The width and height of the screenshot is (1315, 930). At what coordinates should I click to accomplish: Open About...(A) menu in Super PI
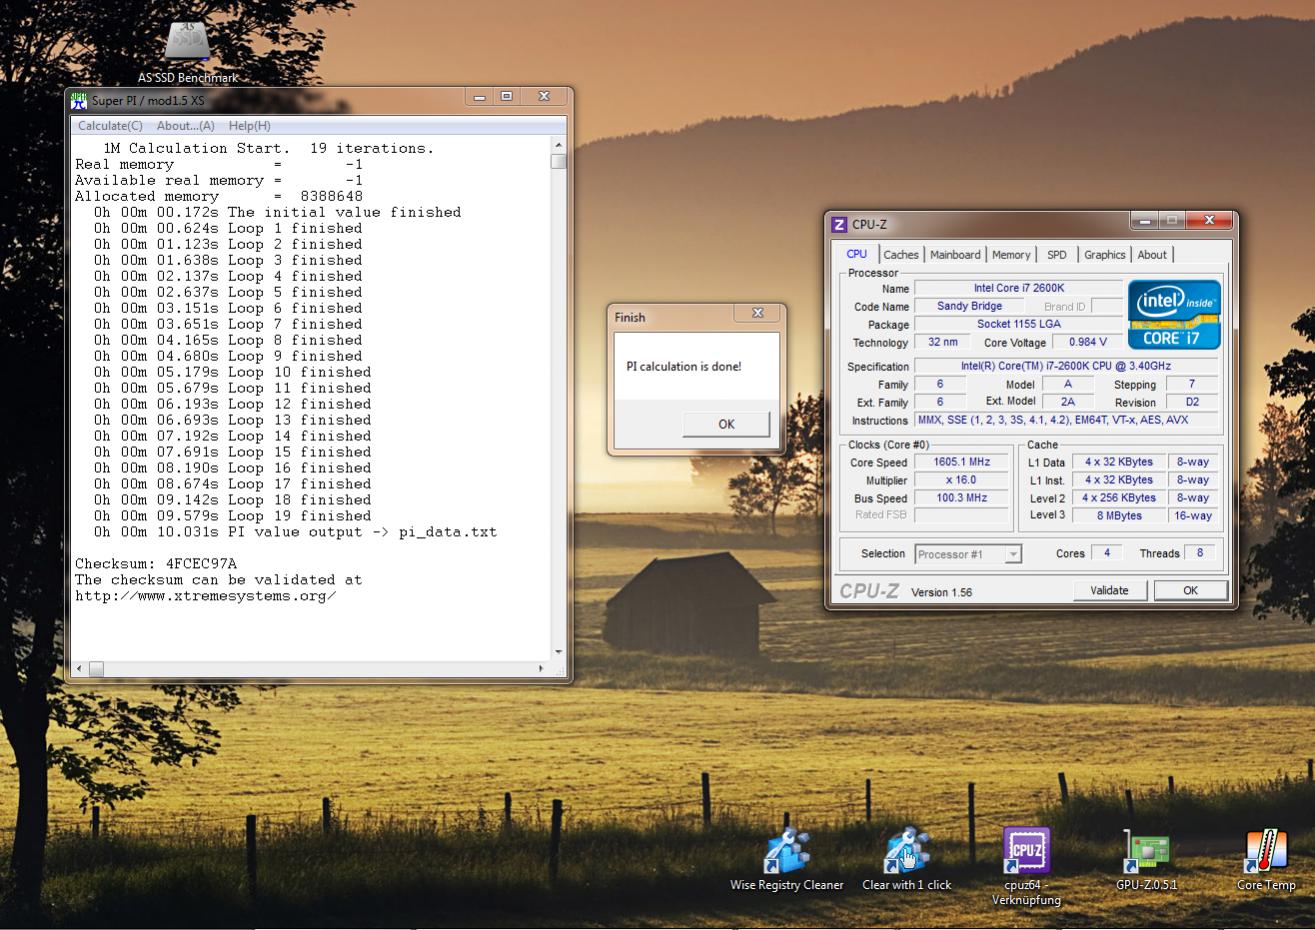click(185, 126)
